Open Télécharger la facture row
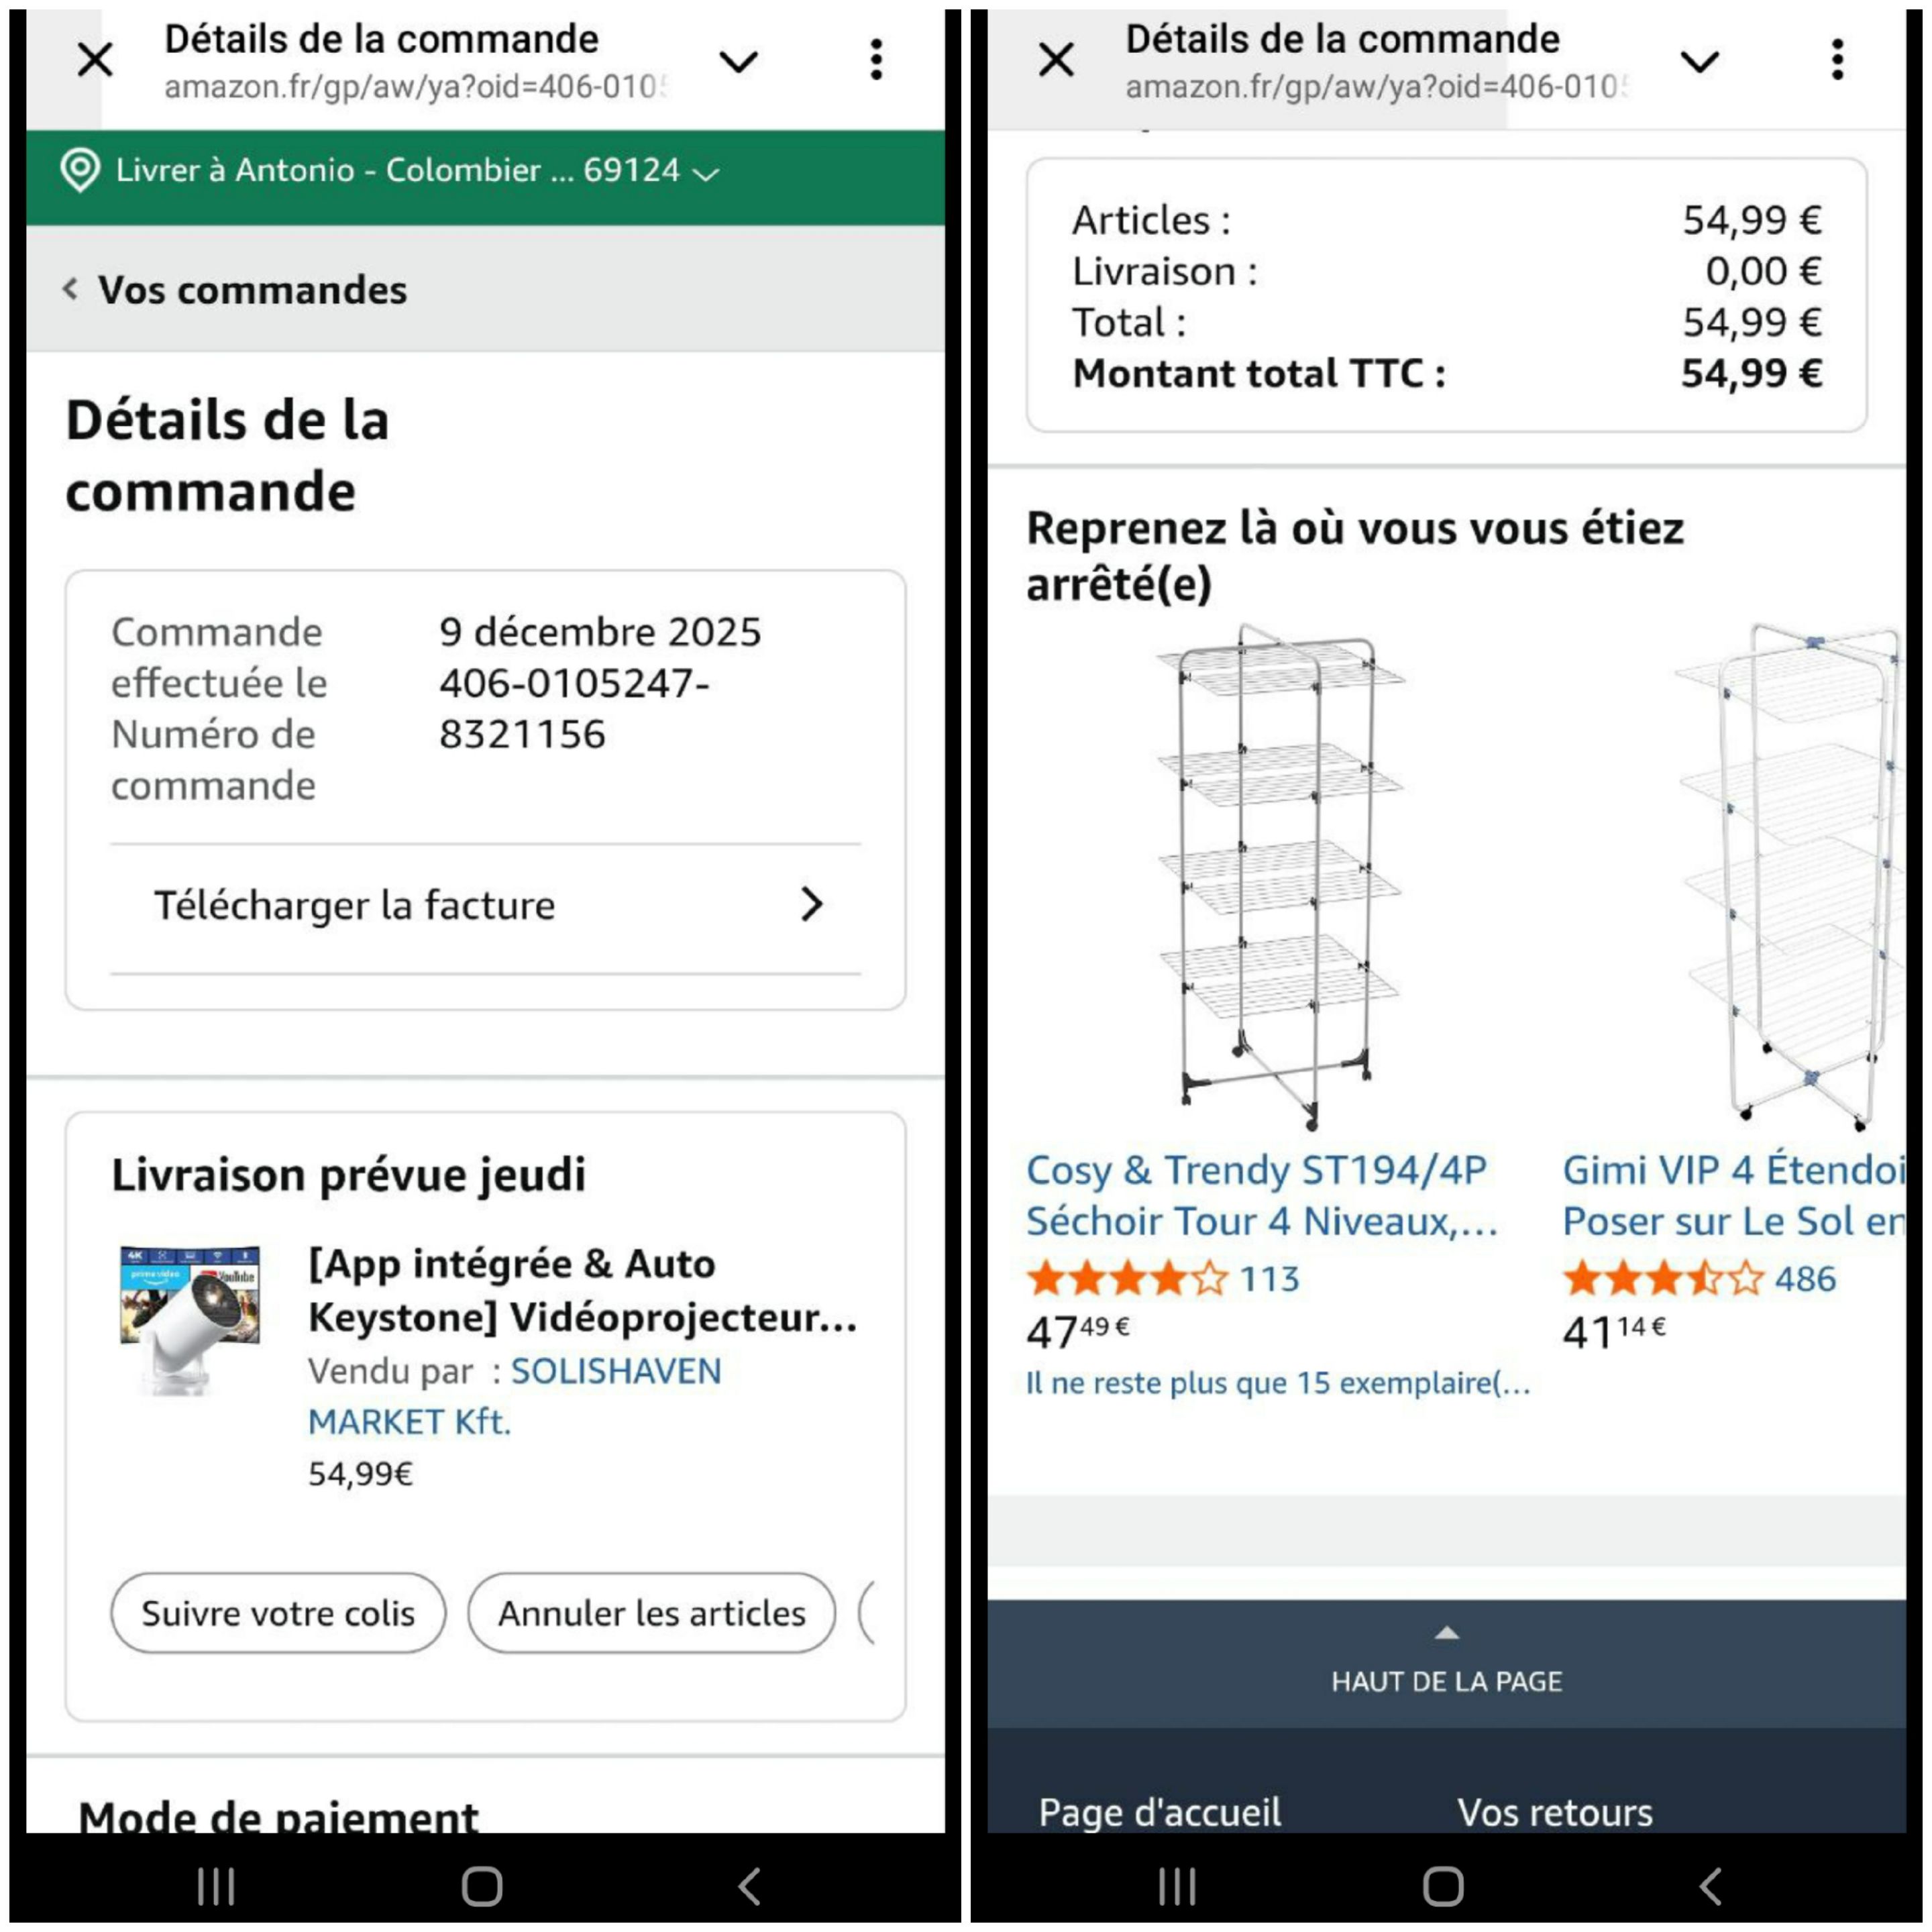The width and height of the screenshot is (1932, 1932). [x=486, y=905]
